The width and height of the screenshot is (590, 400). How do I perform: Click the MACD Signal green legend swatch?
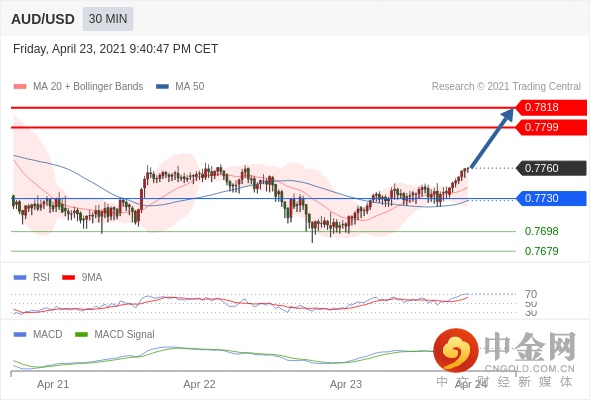coord(81,335)
